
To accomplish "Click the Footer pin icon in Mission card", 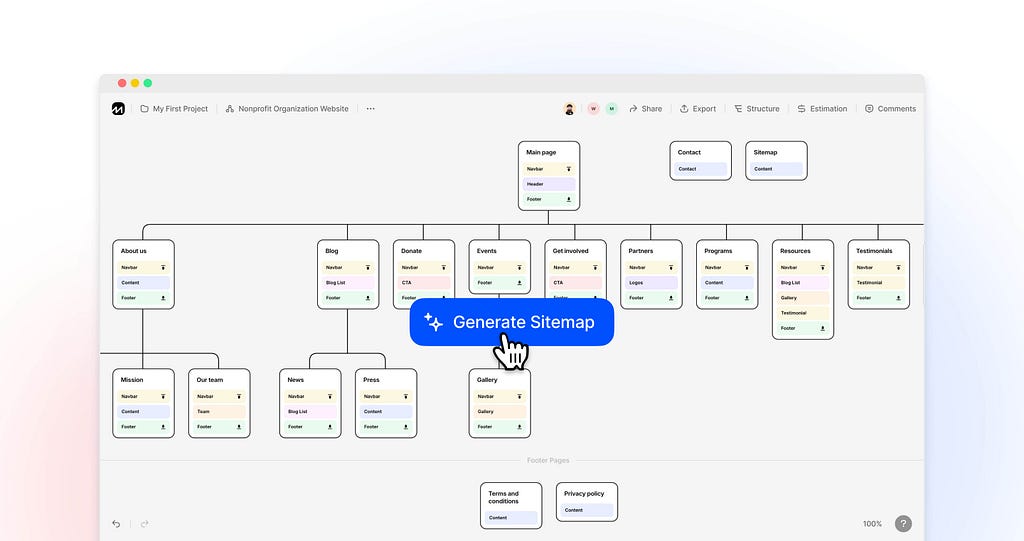I will click(163, 427).
